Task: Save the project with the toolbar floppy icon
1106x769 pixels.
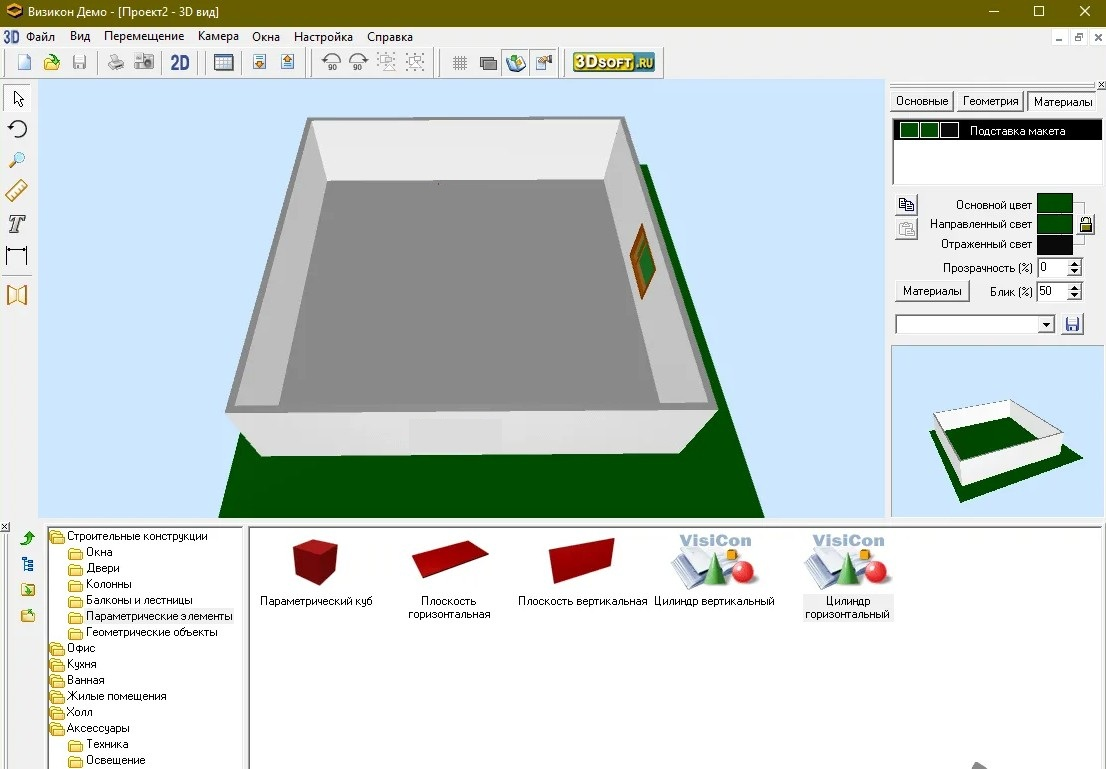Action: 79,62
